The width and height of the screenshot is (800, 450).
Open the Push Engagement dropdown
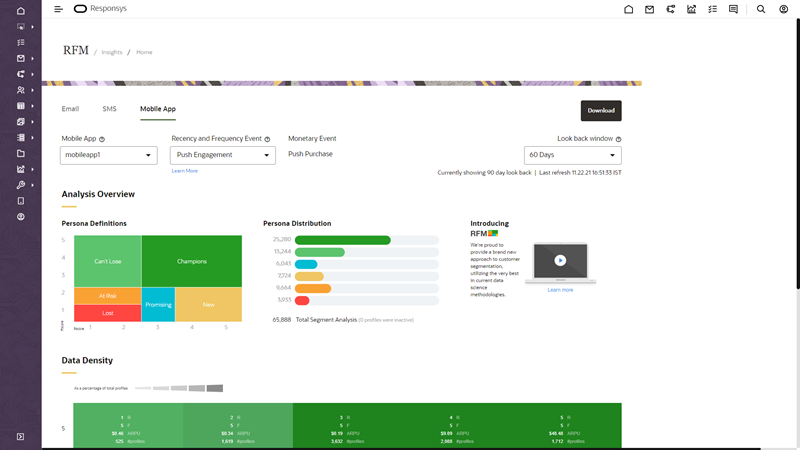pyautogui.click(x=223, y=155)
